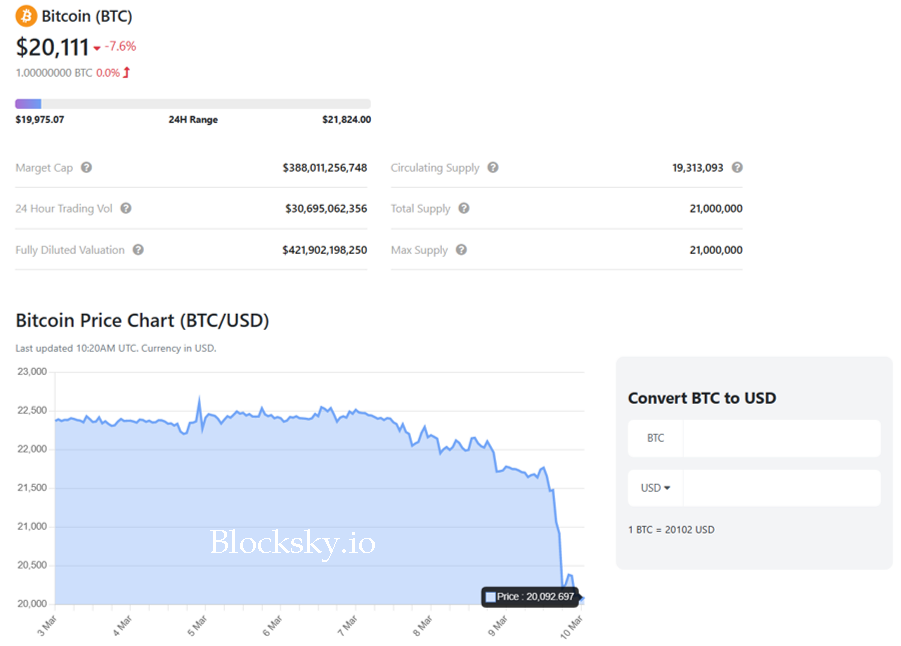Click the help icon beside Circulating Supply label
This screenshot has width=901, height=646.
coord(493,167)
